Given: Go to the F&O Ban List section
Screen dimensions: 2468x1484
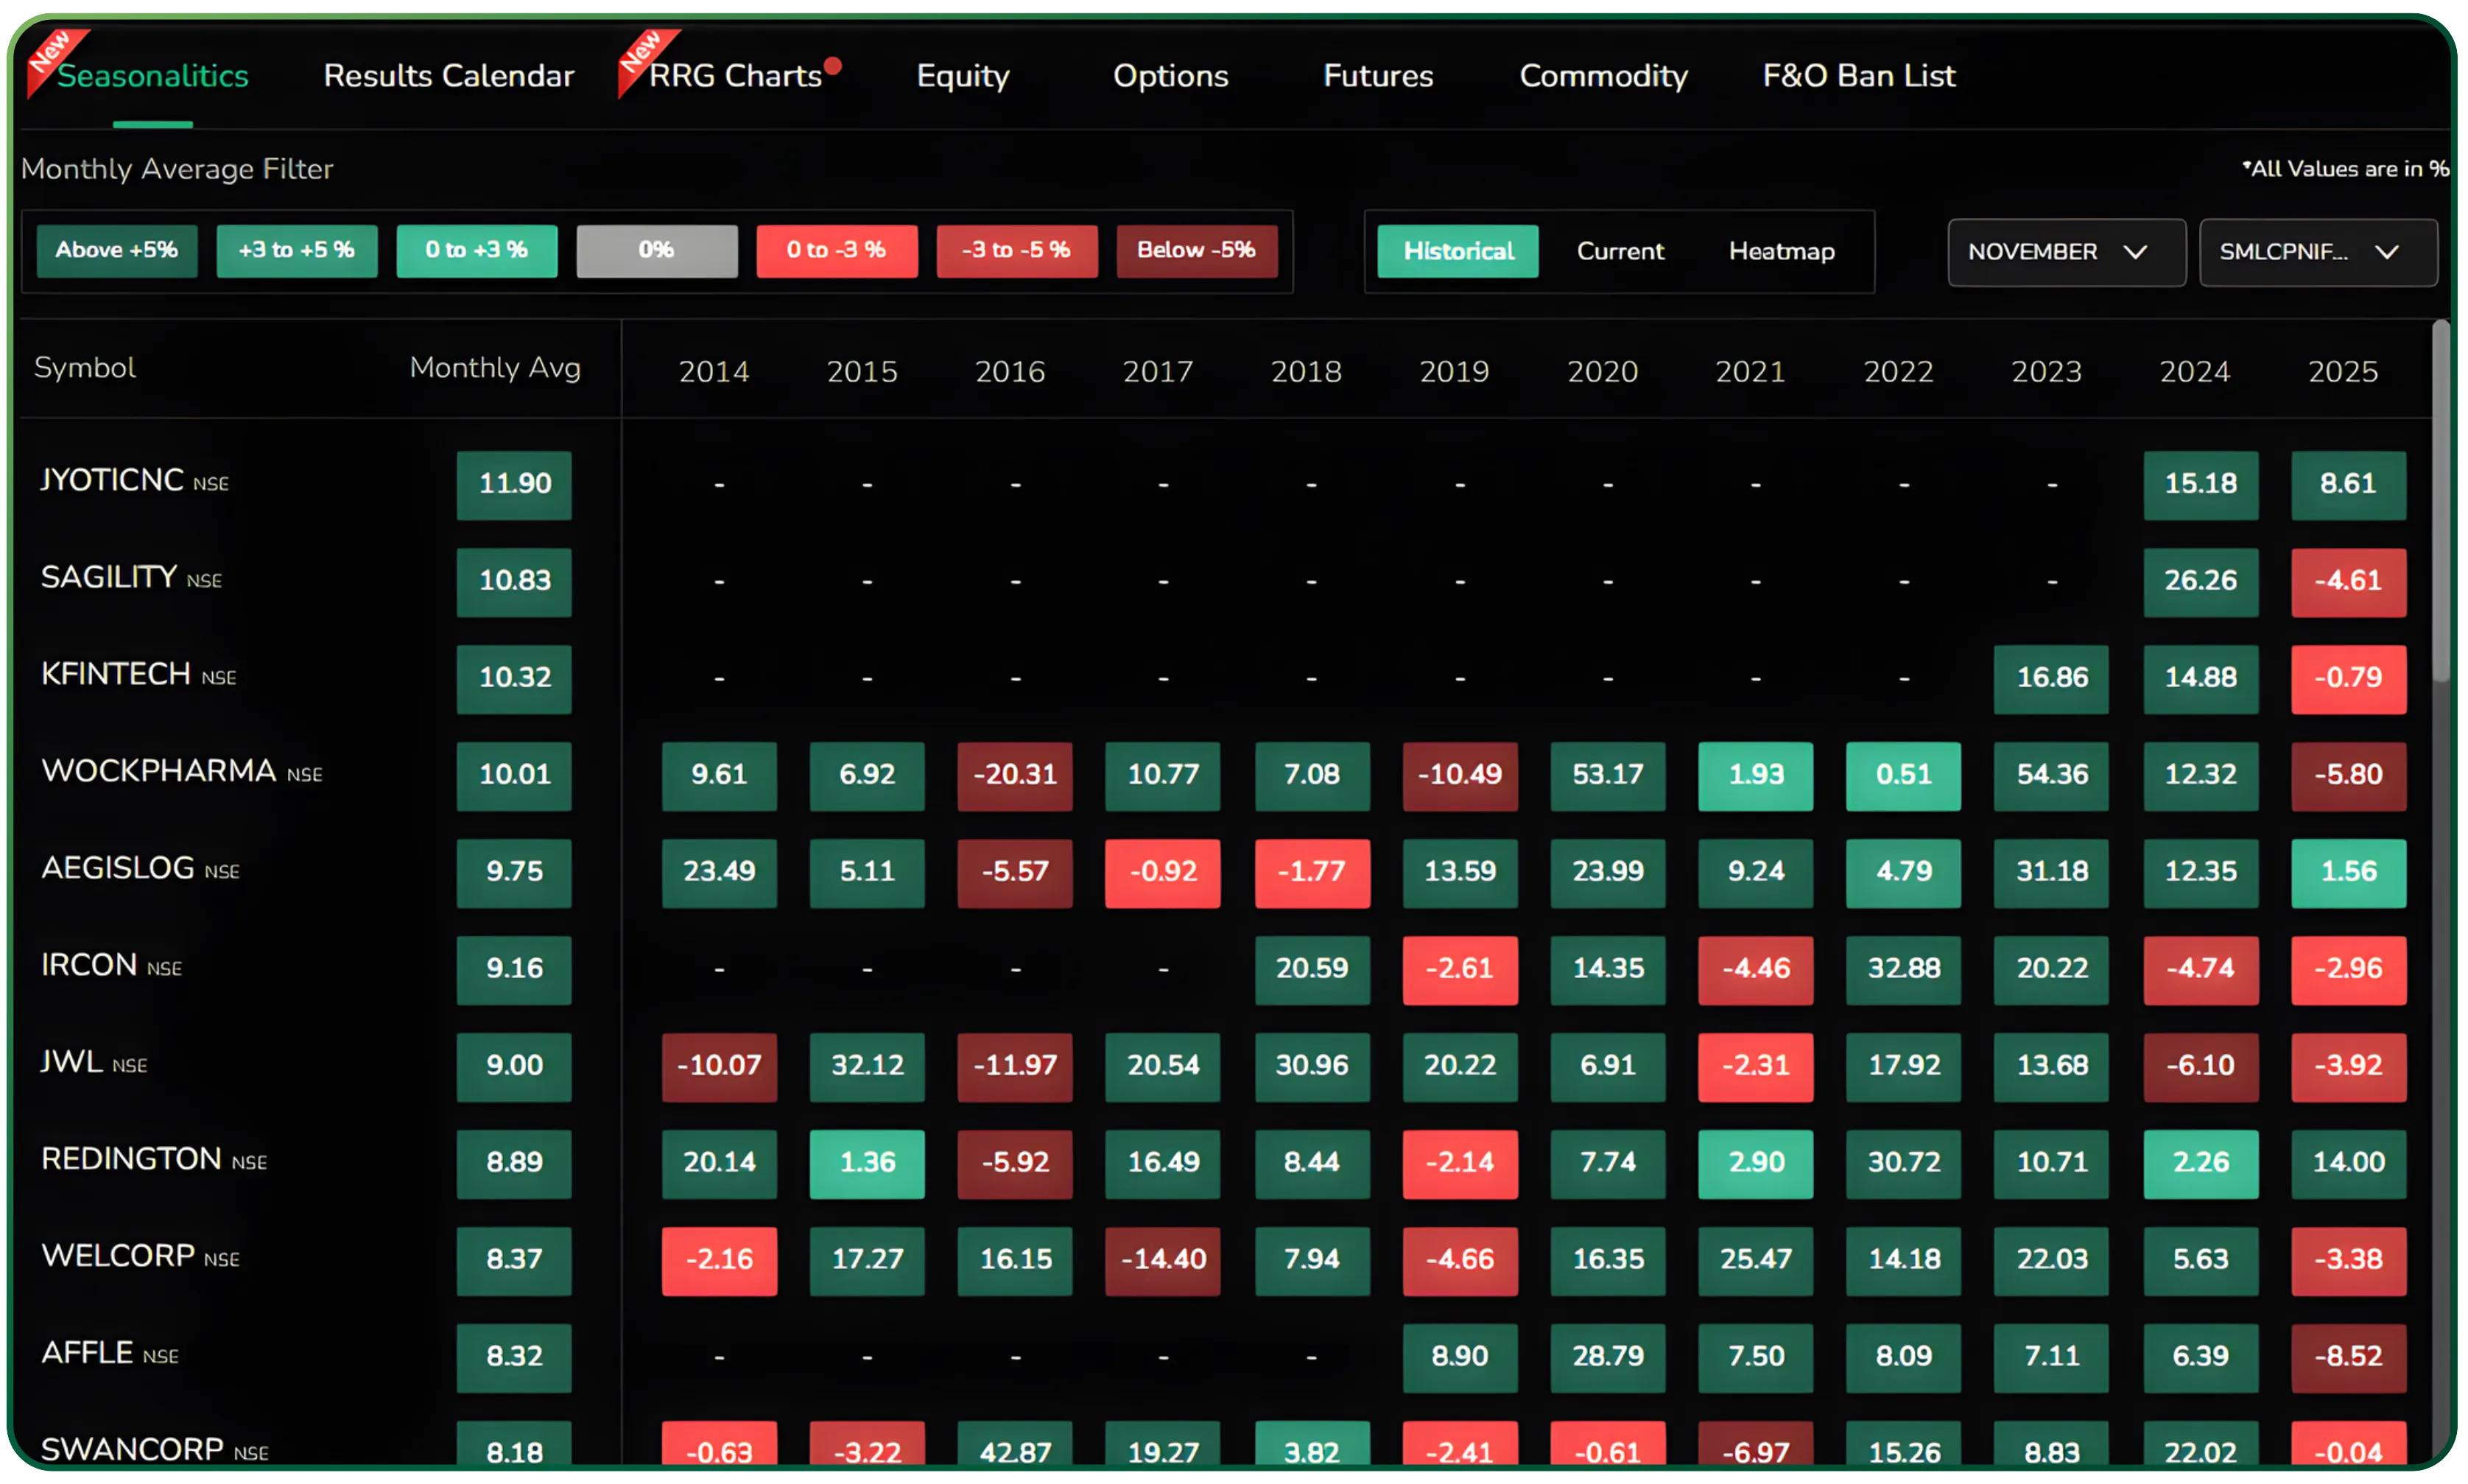Looking at the screenshot, I should (1858, 75).
